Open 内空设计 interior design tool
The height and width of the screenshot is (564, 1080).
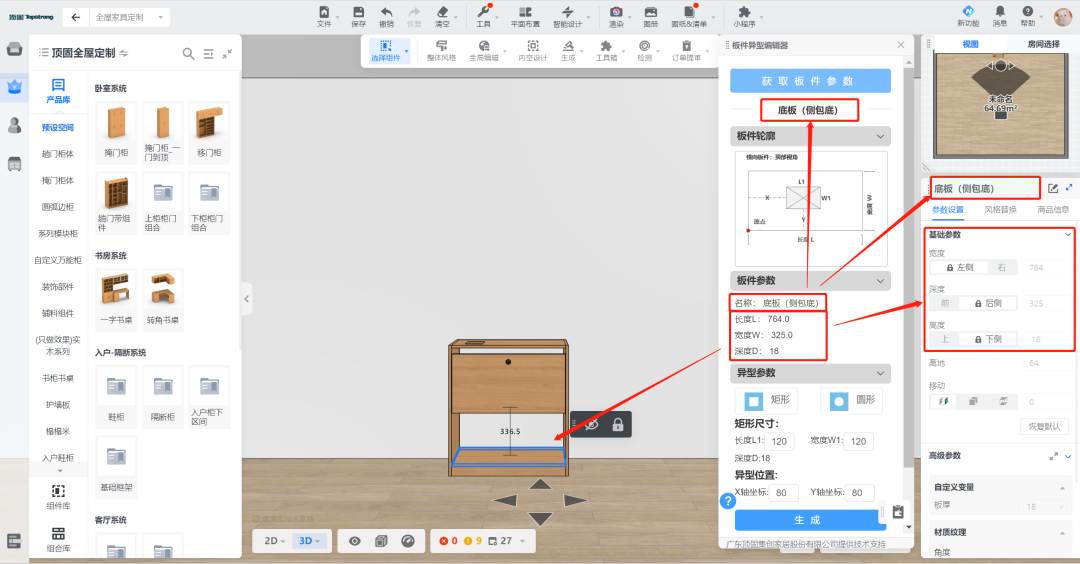tap(532, 50)
